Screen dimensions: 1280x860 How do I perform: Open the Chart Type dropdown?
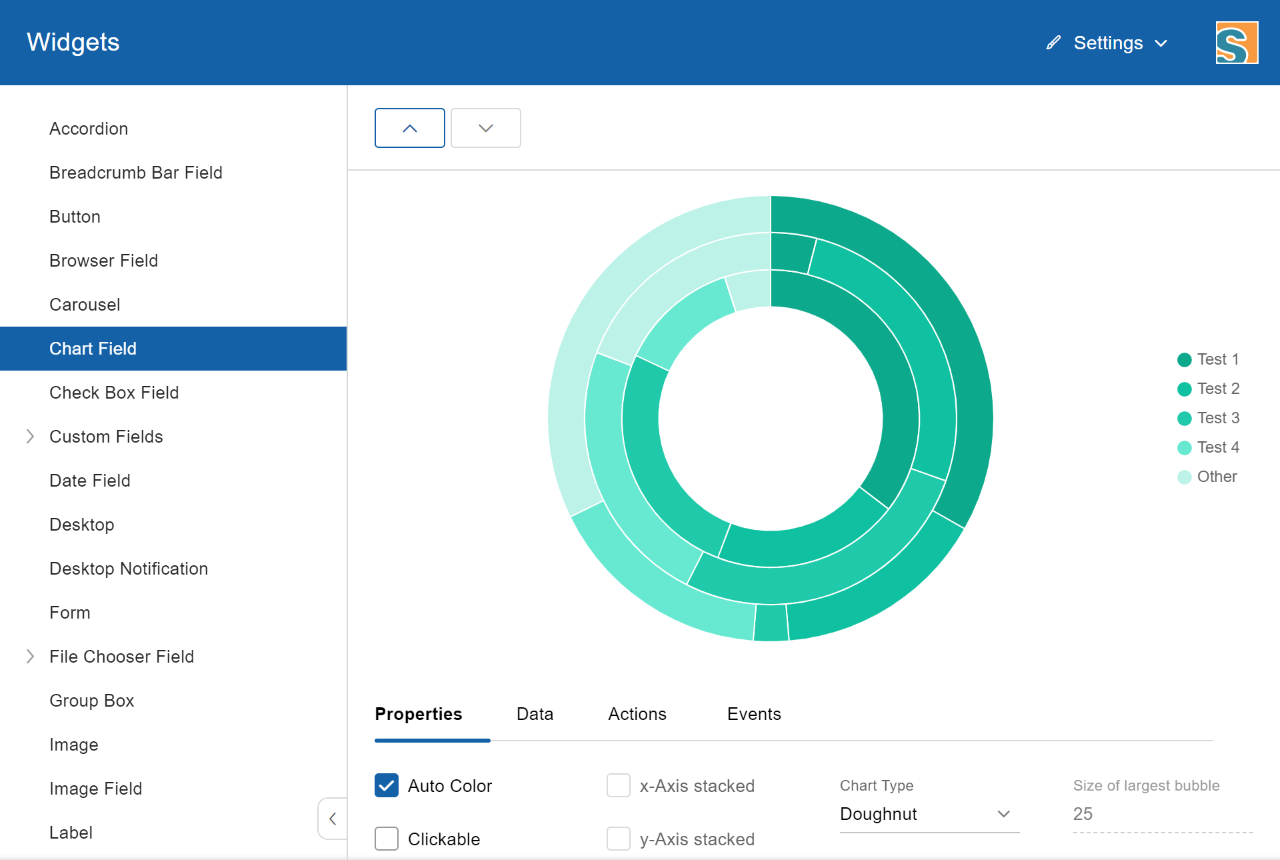(x=929, y=814)
